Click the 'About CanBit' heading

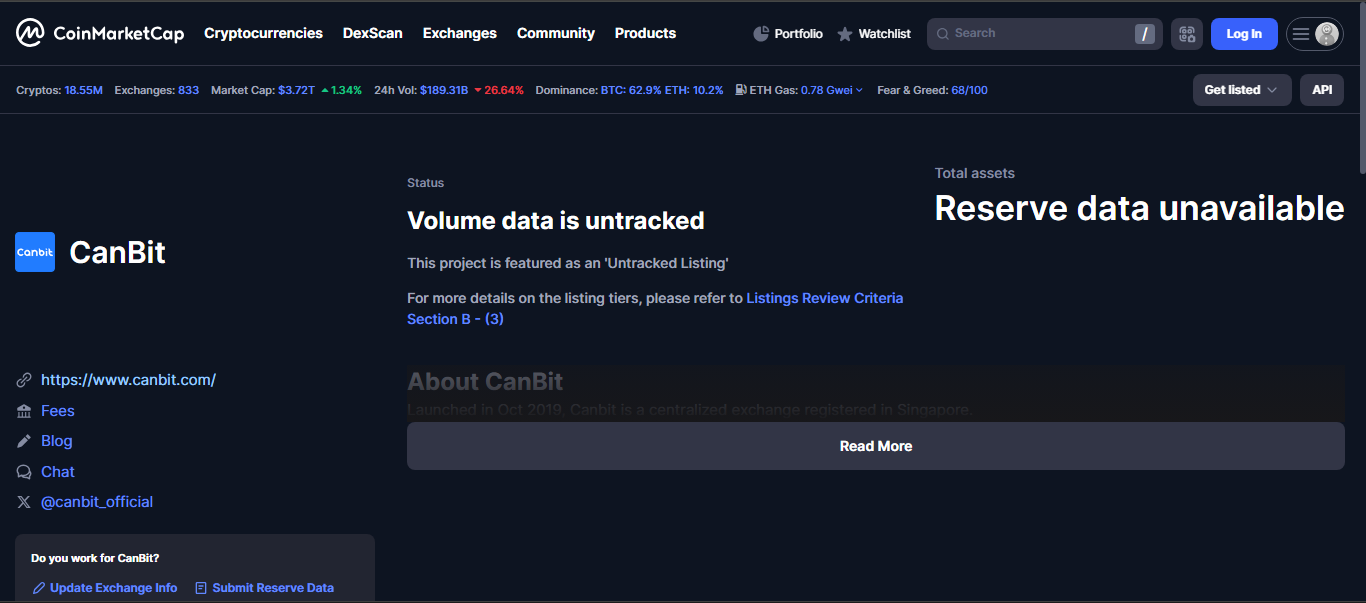(x=485, y=382)
